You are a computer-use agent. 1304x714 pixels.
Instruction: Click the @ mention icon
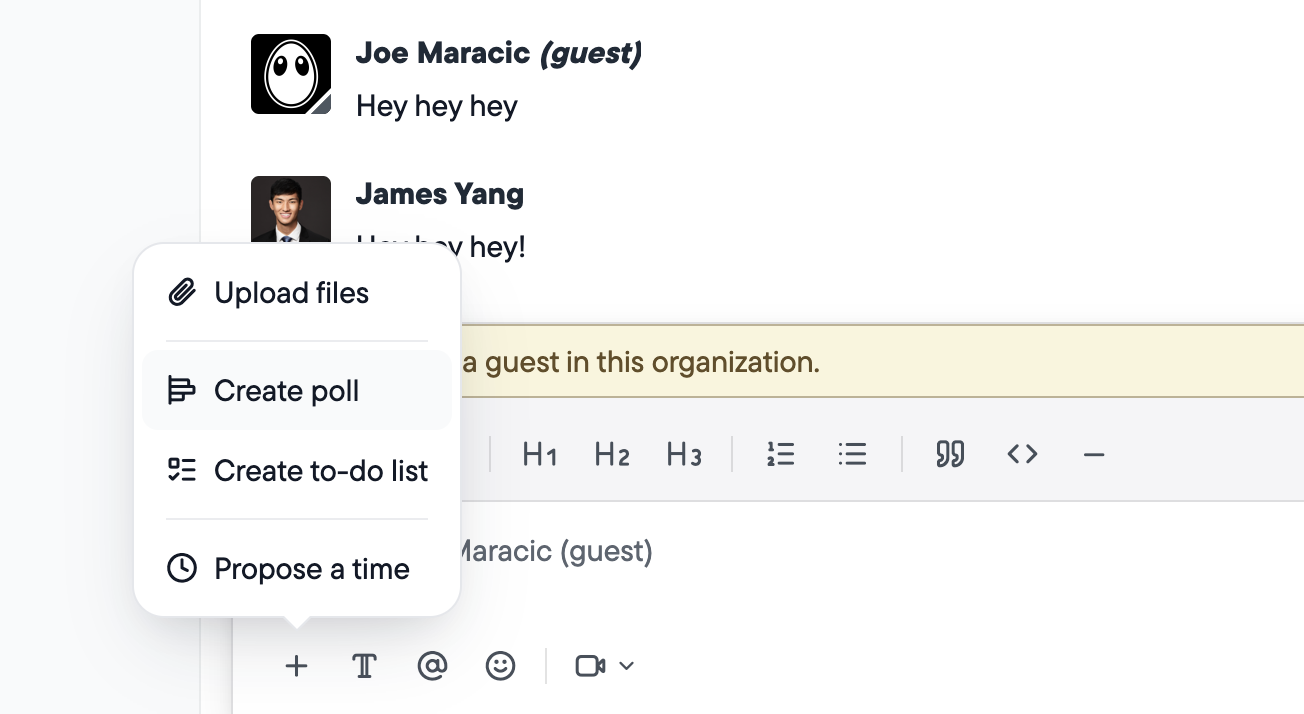pyautogui.click(x=432, y=666)
